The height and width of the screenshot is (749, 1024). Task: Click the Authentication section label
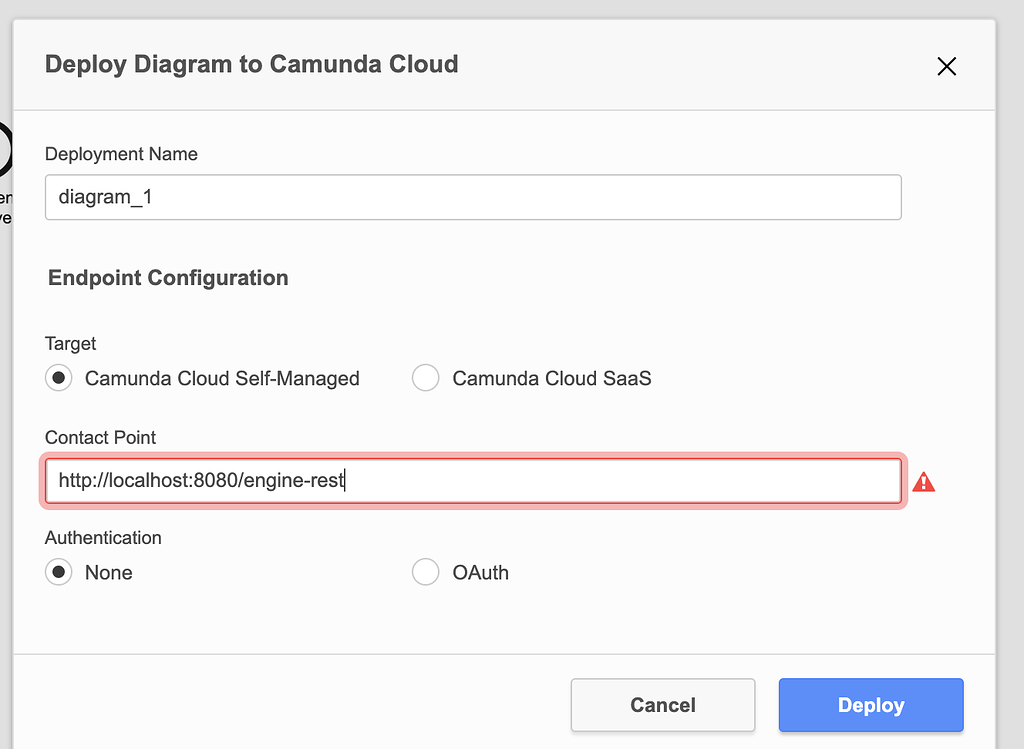coord(103,538)
